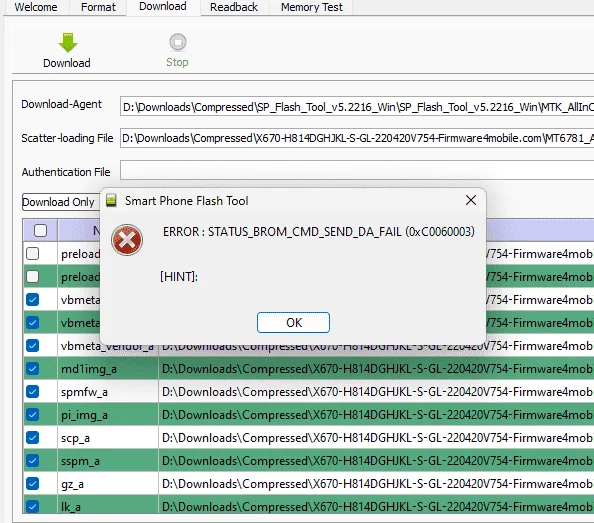This screenshot has height=523, width=594.
Task: Click the gz_a partition name
Action: point(72,485)
